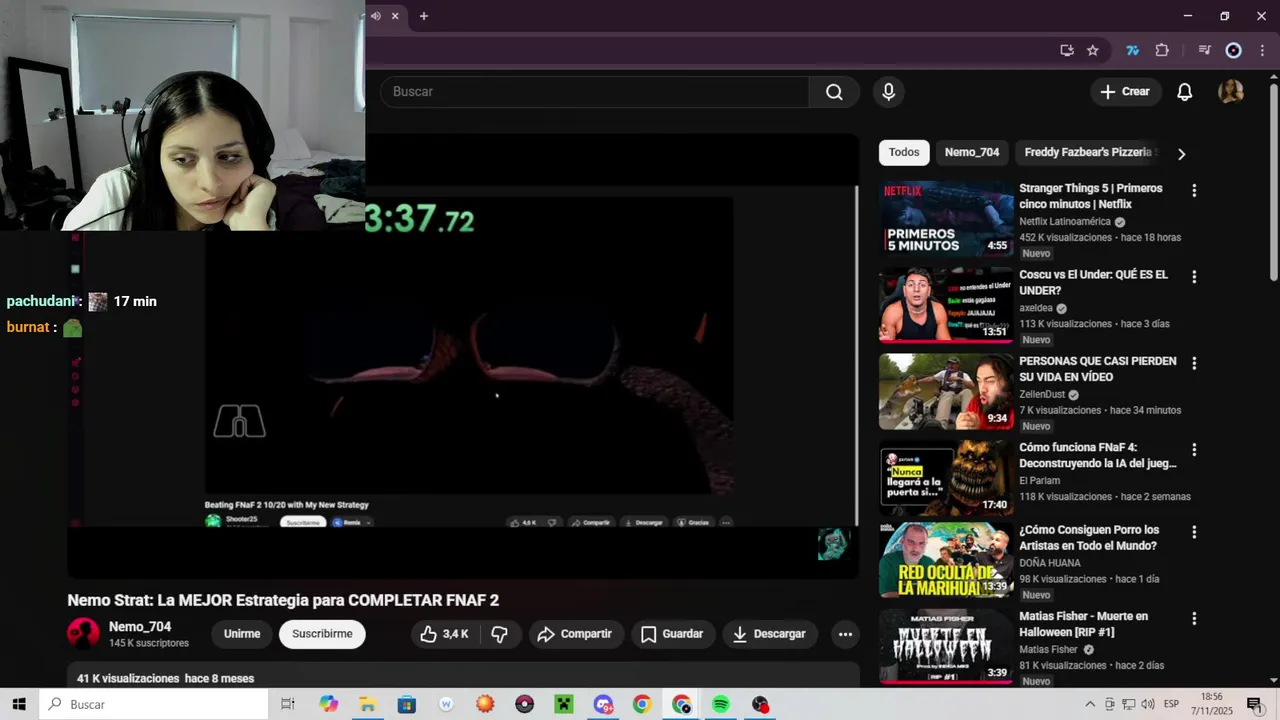1280x720 pixels.
Task: Open the Windows Start menu
Action: [x=19, y=705]
